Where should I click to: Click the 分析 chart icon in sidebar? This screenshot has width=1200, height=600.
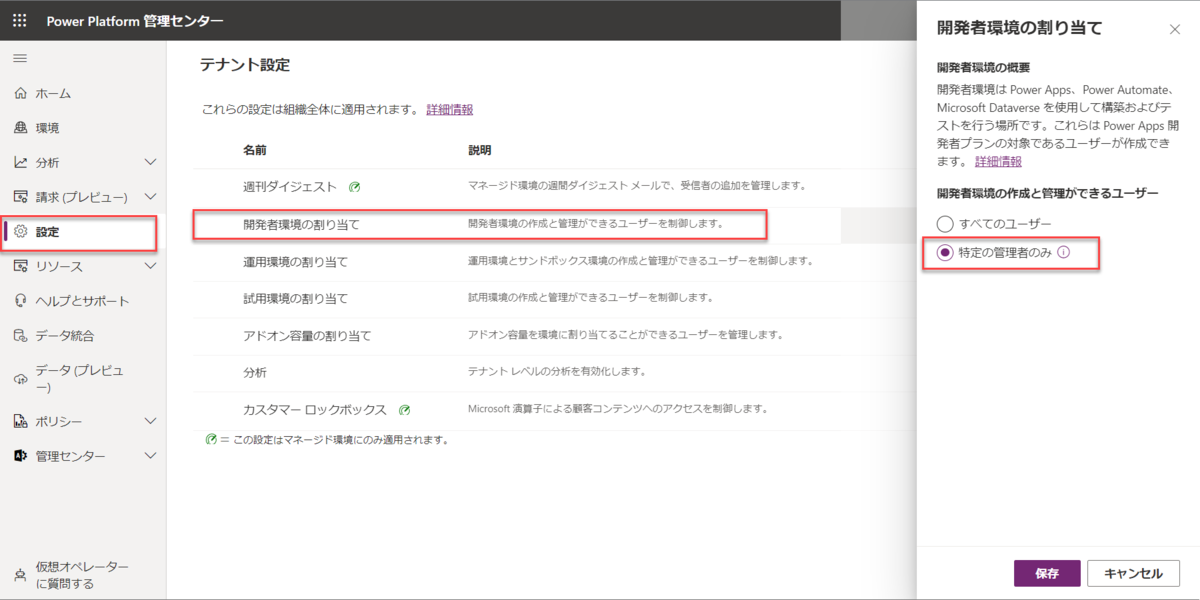click(x=20, y=162)
